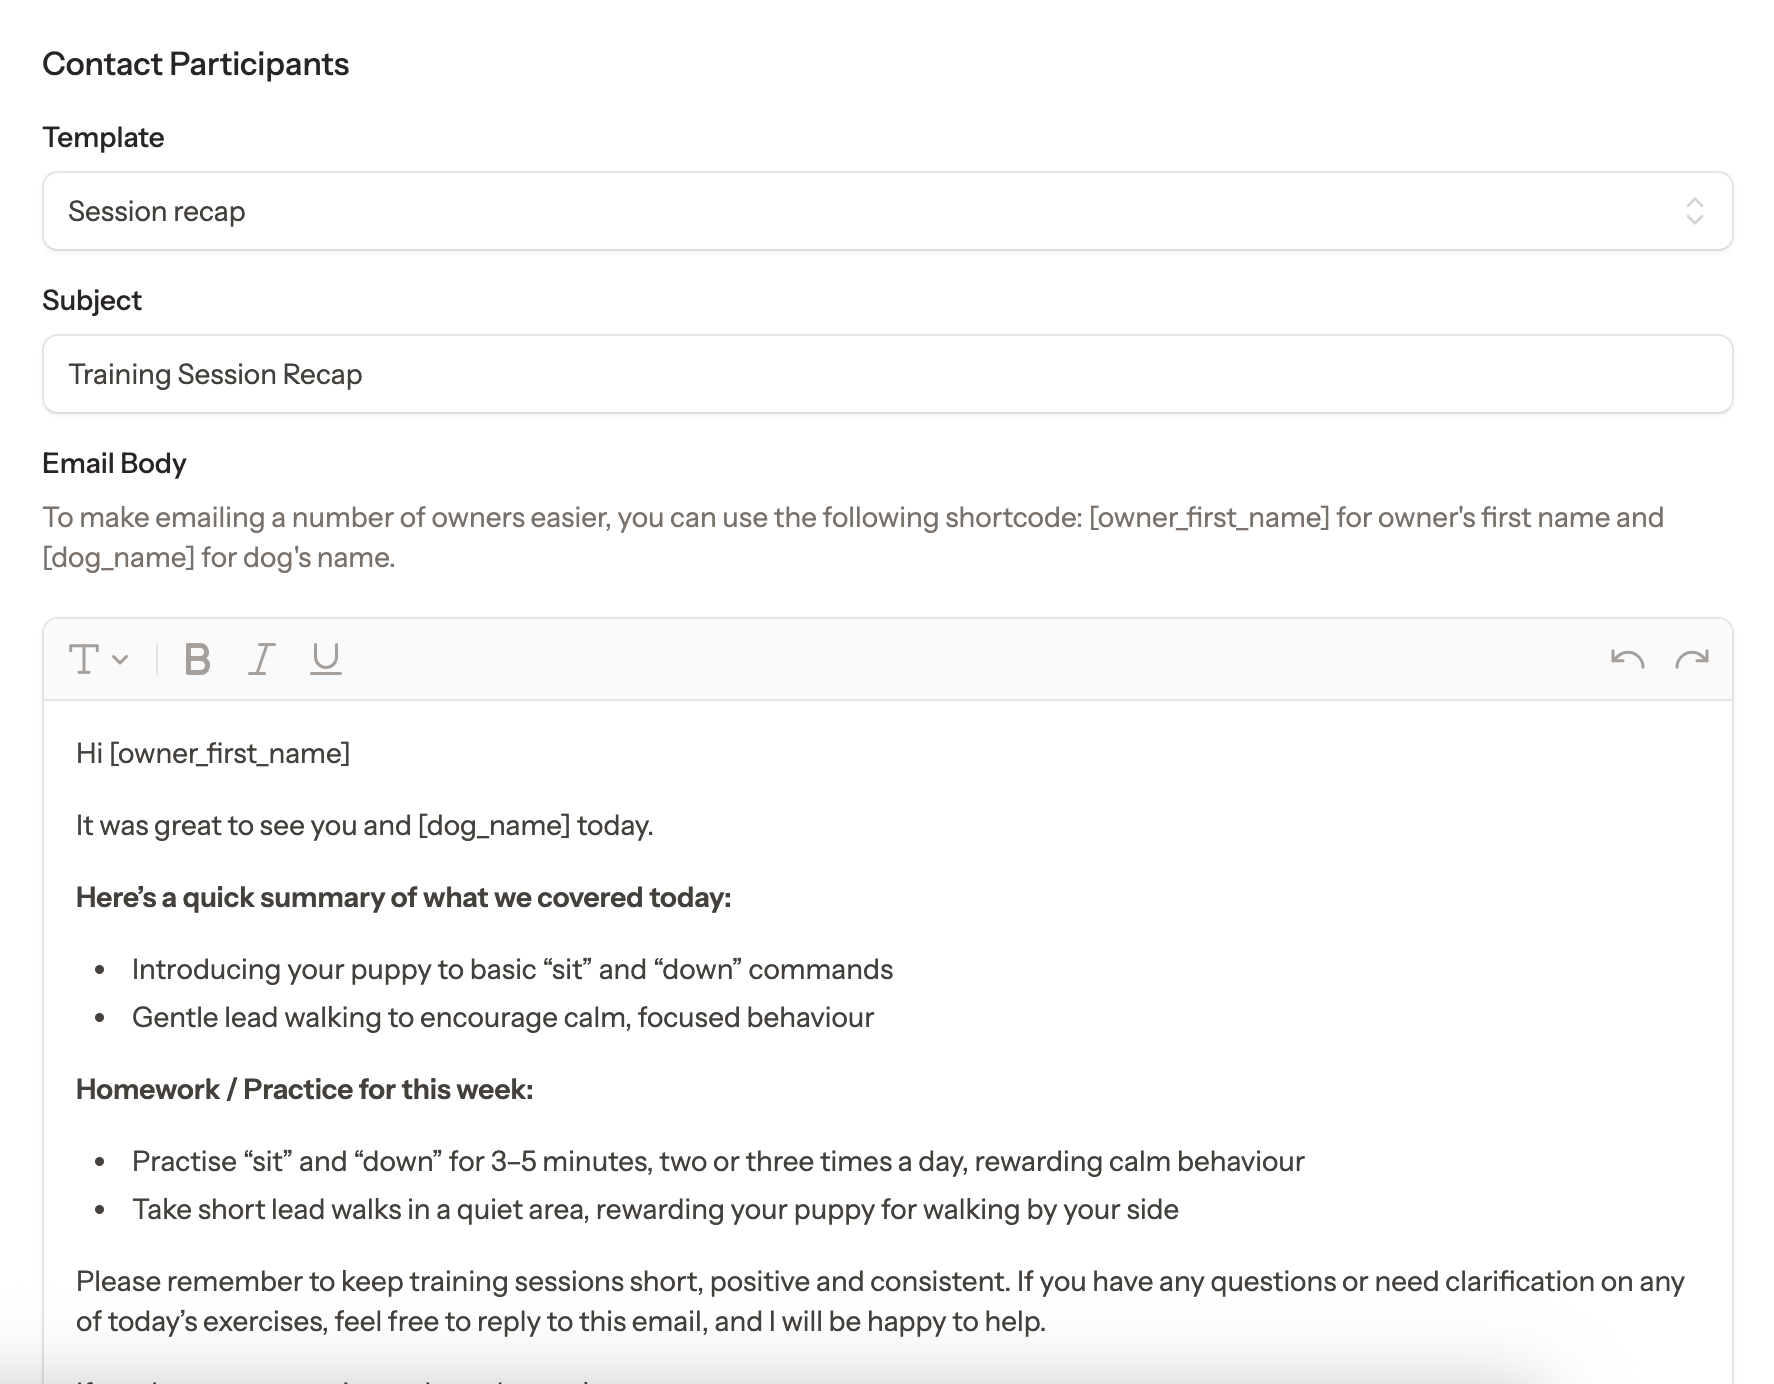Click the Template label above the selector
1774x1384 pixels.
(103, 137)
